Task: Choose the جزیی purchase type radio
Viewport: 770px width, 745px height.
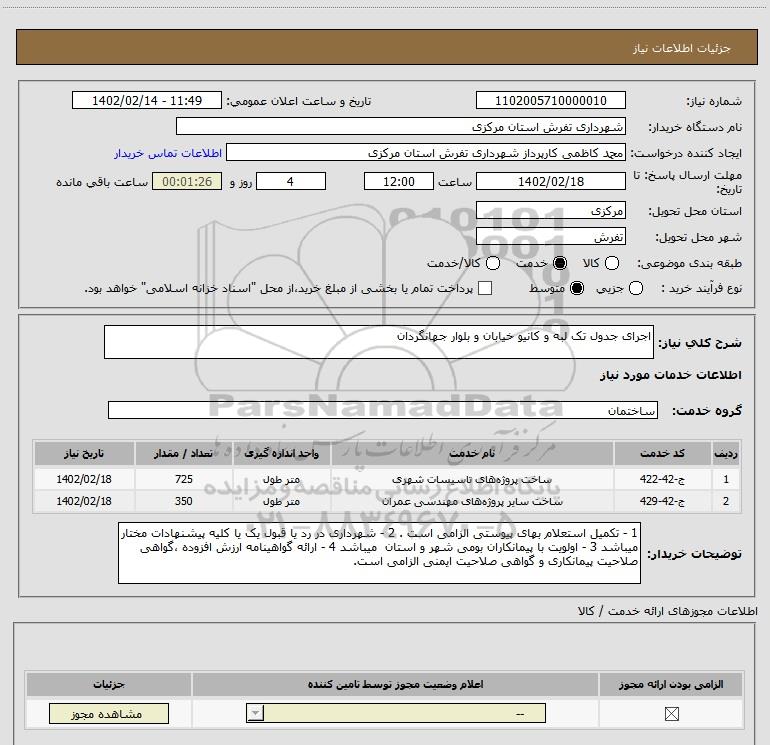Action: (x=635, y=288)
